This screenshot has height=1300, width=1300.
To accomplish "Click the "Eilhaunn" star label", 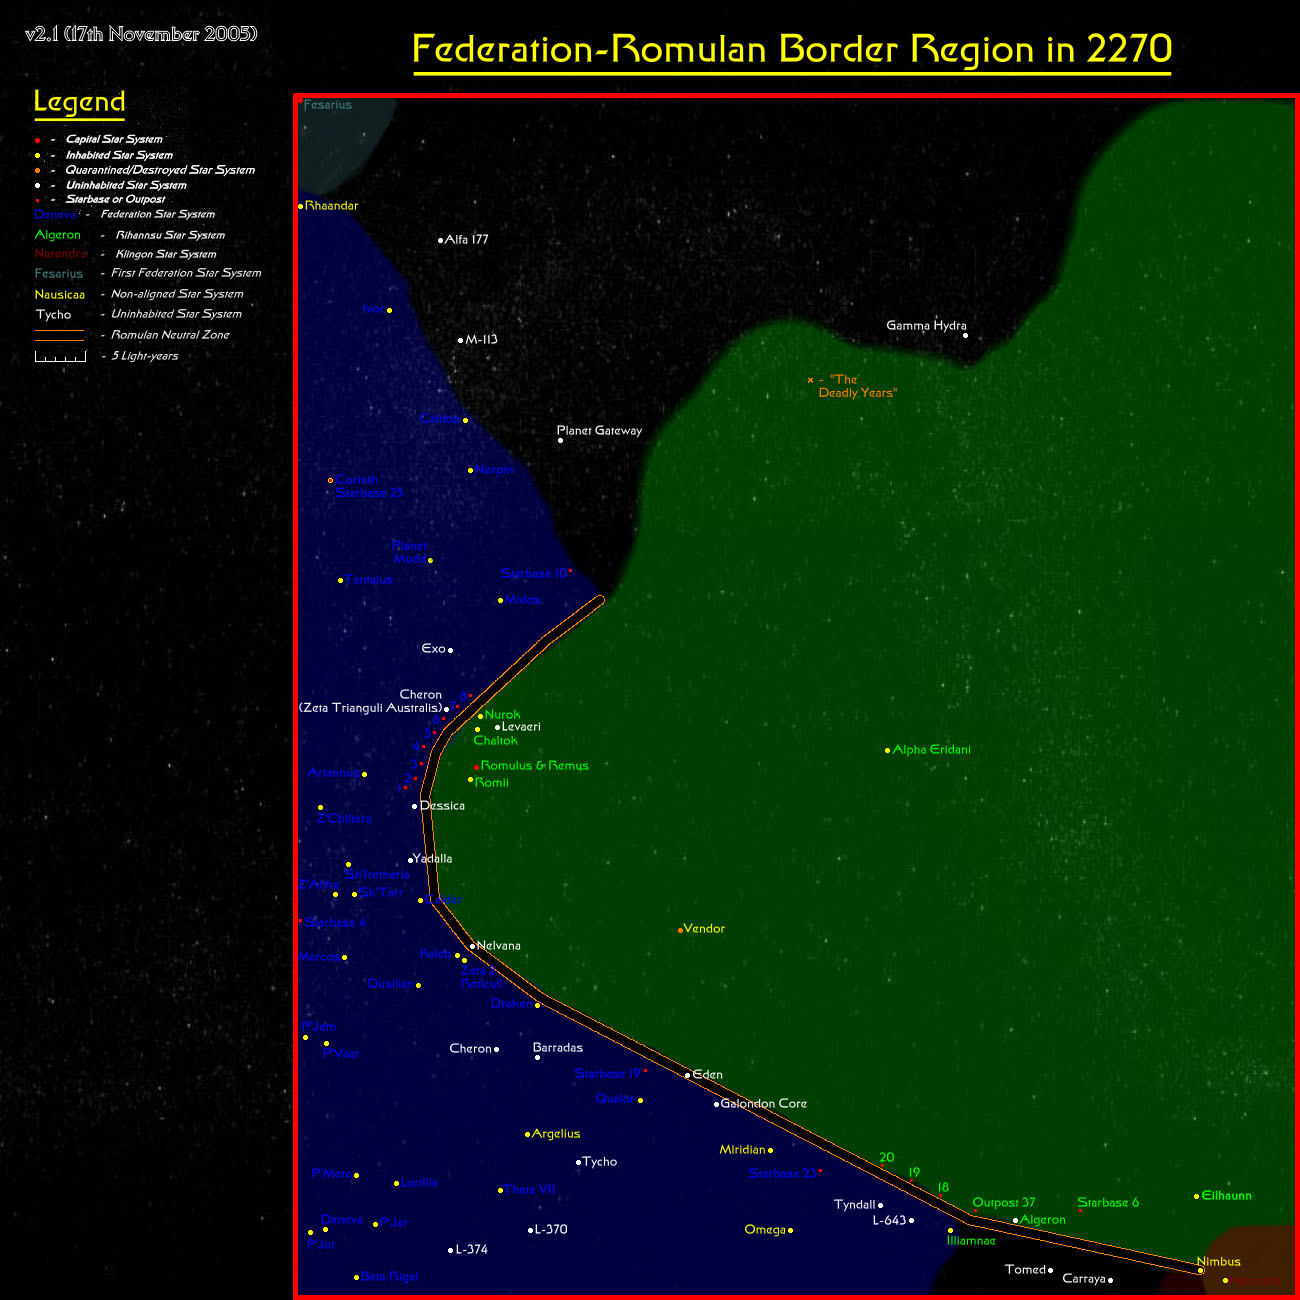I will (x=1227, y=1196).
